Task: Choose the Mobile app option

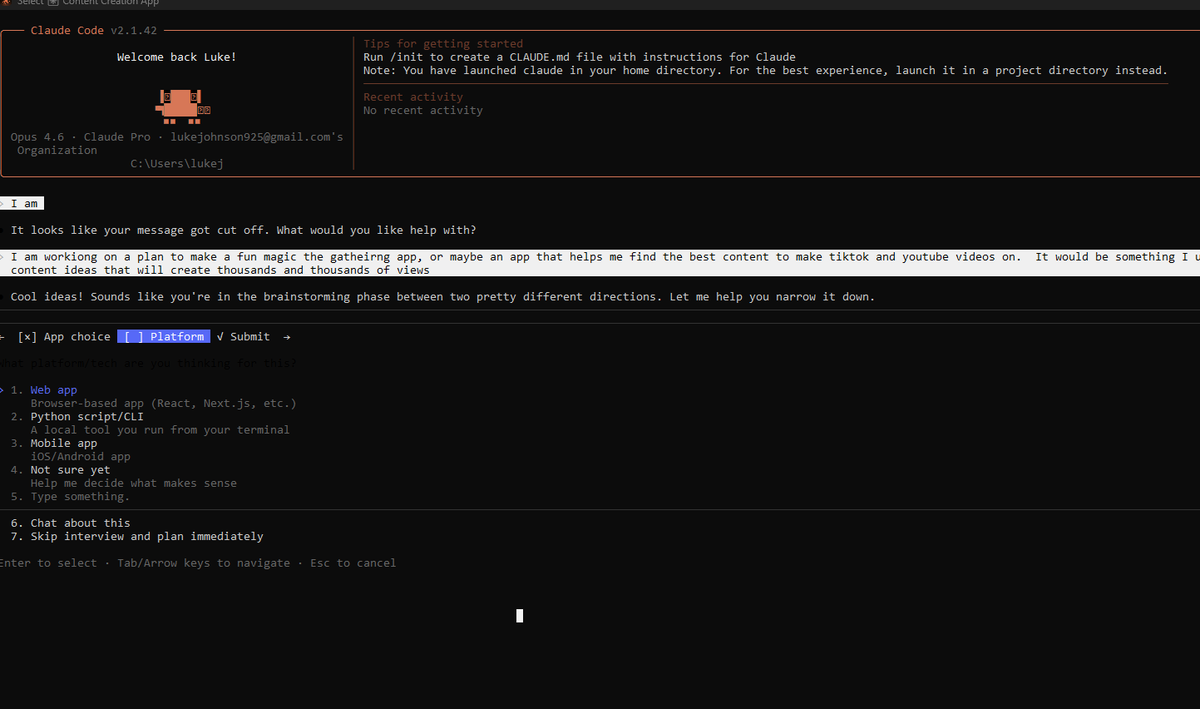Action: pyautogui.click(x=64, y=443)
